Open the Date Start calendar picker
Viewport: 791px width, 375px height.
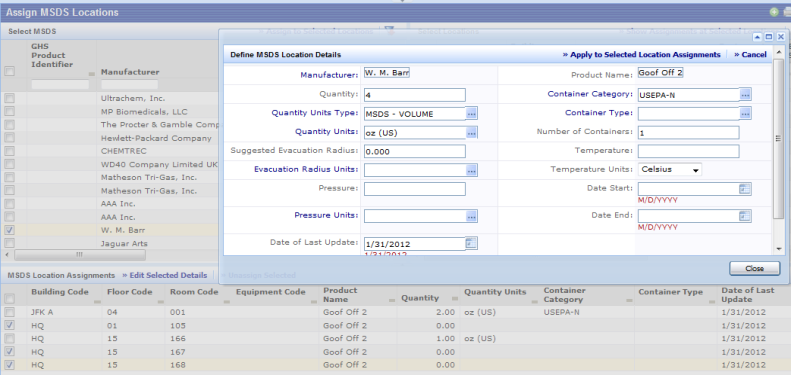click(x=745, y=189)
